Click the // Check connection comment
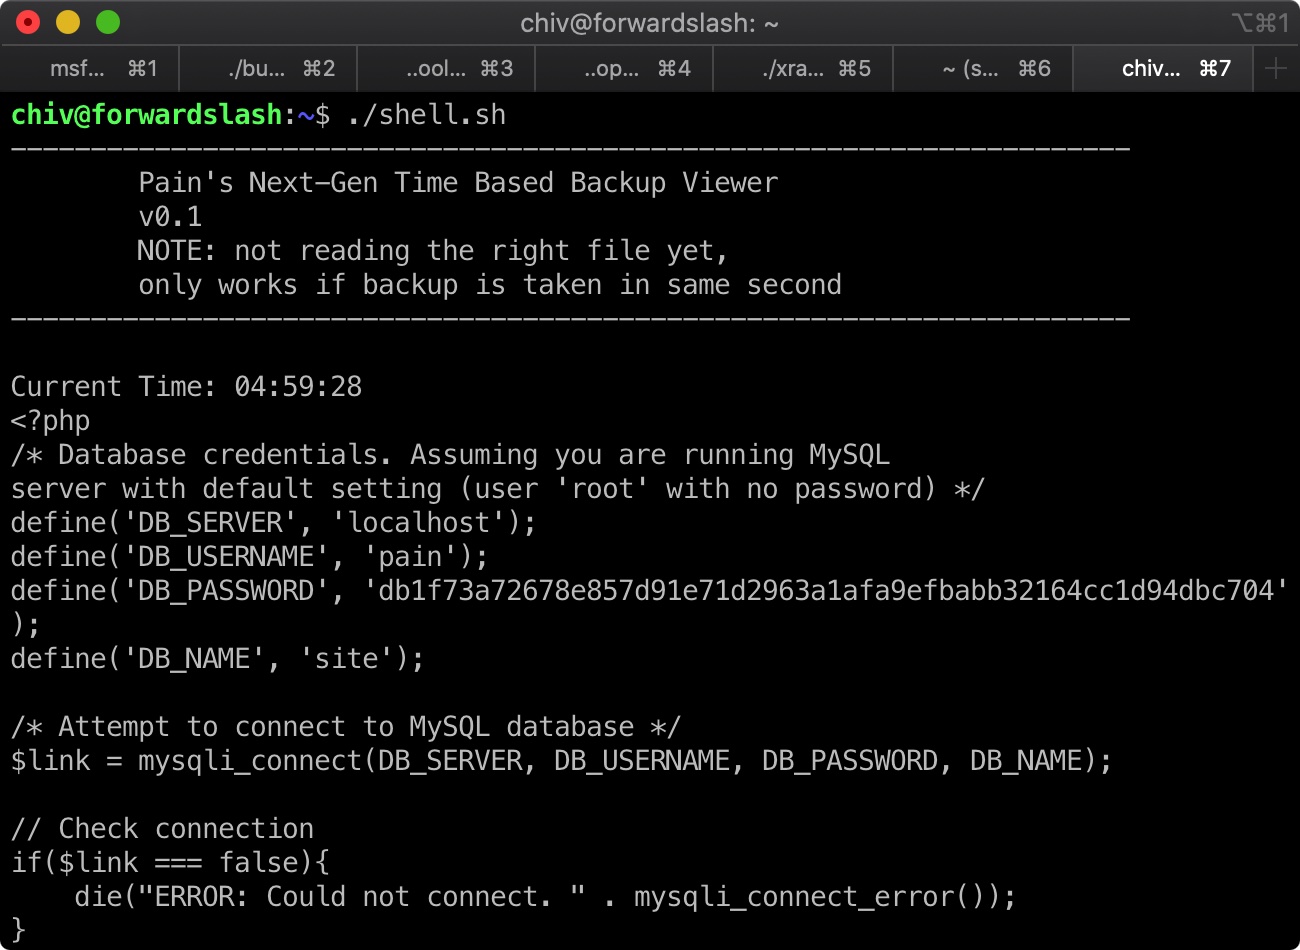Screen dimensions: 1300x950 162,828
